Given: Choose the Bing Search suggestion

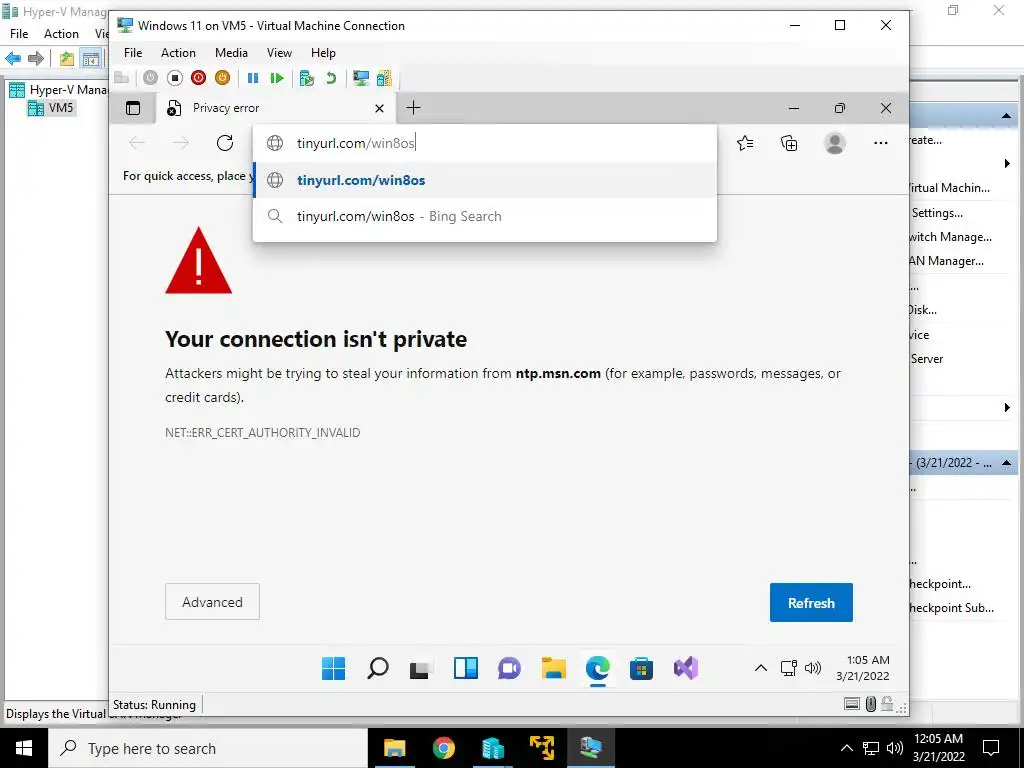Looking at the screenshot, I should click(485, 216).
